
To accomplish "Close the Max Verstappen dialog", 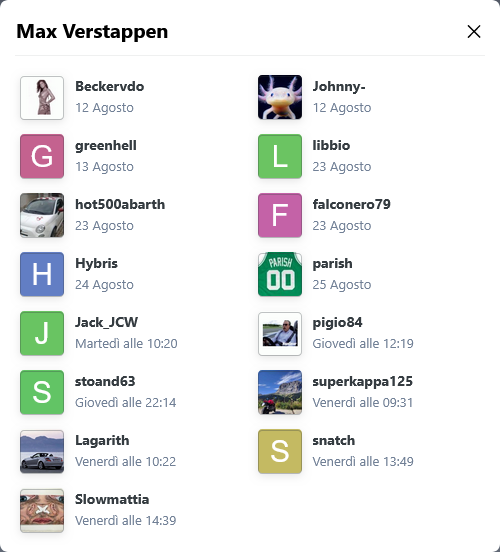I will [x=474, y=32].
